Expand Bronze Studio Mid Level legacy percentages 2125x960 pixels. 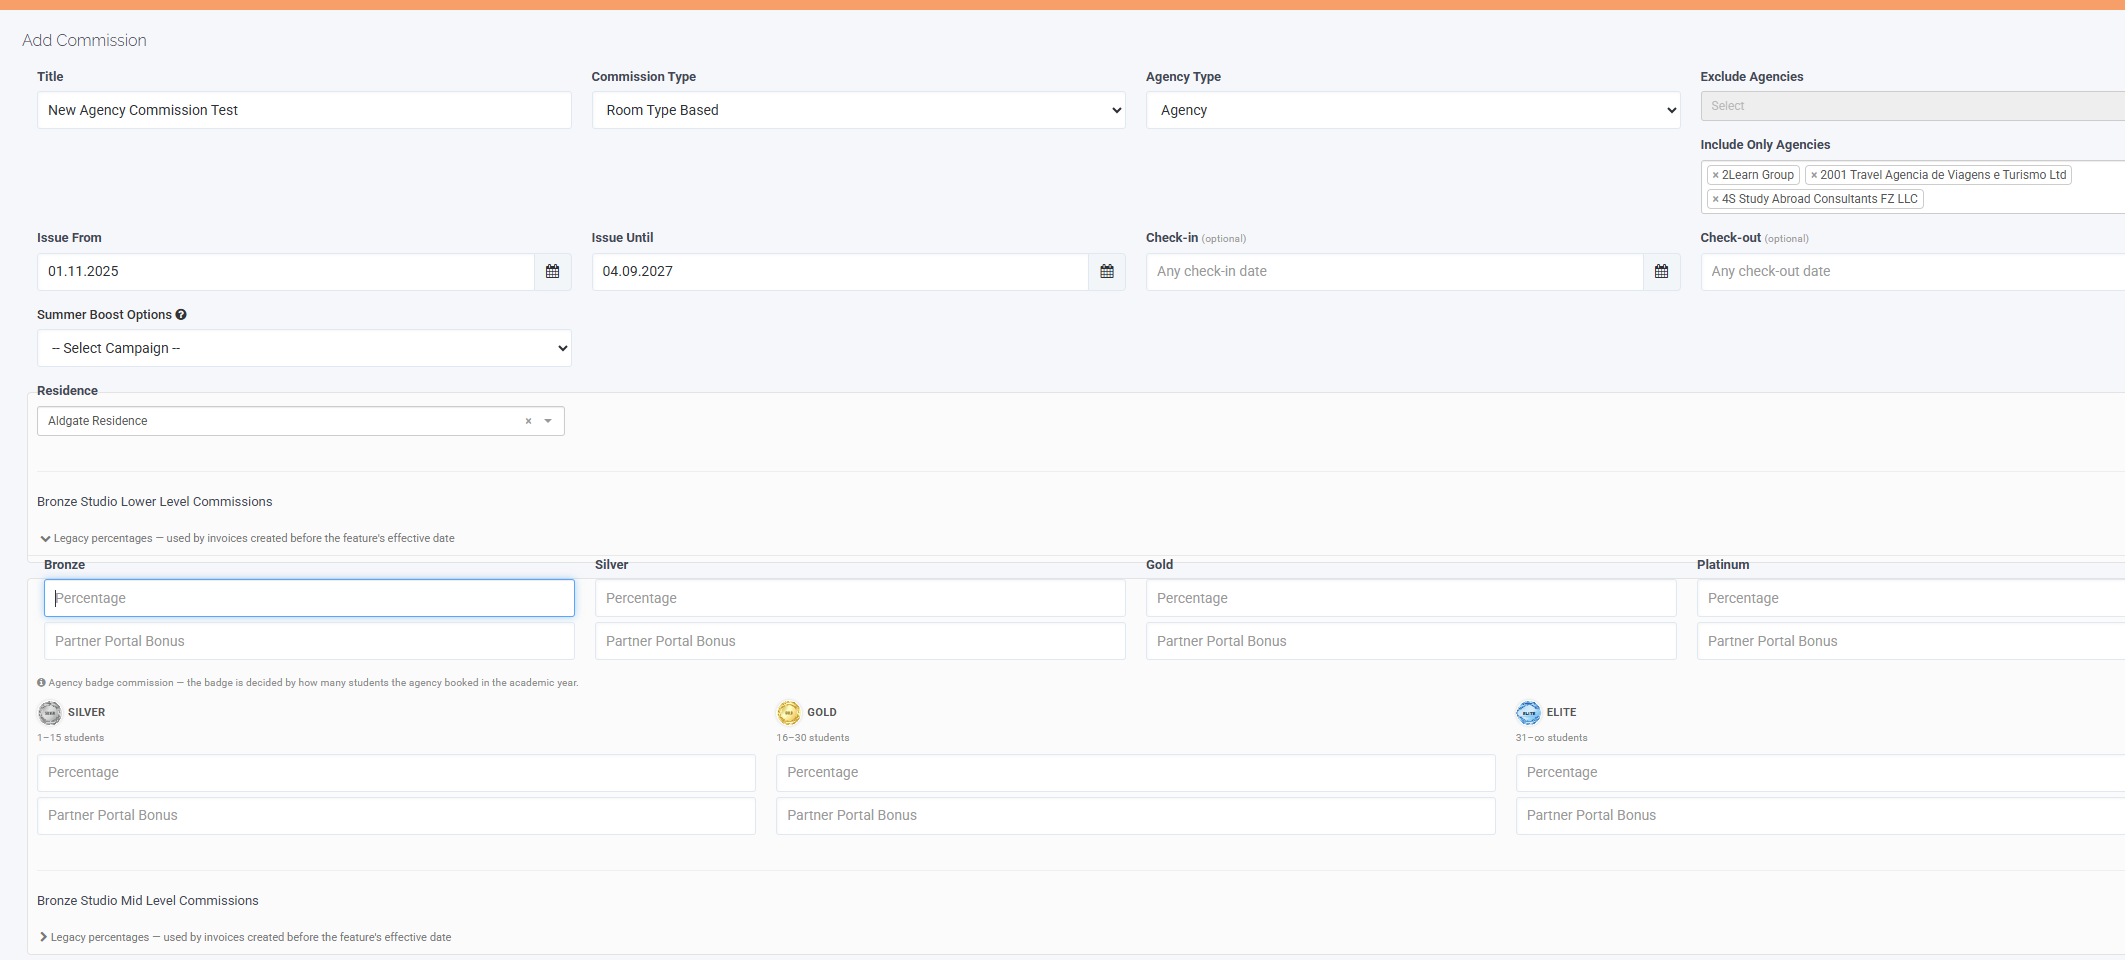[245, 937]
